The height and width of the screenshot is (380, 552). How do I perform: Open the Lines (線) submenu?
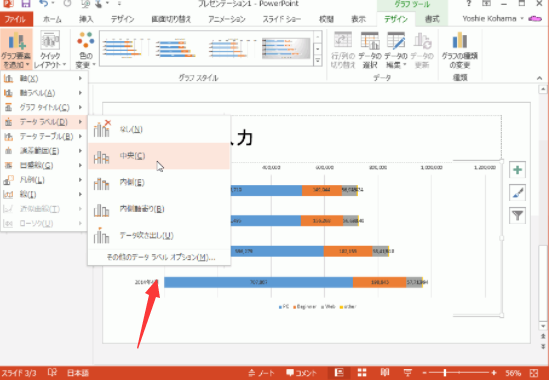click(x=44, y=194)
